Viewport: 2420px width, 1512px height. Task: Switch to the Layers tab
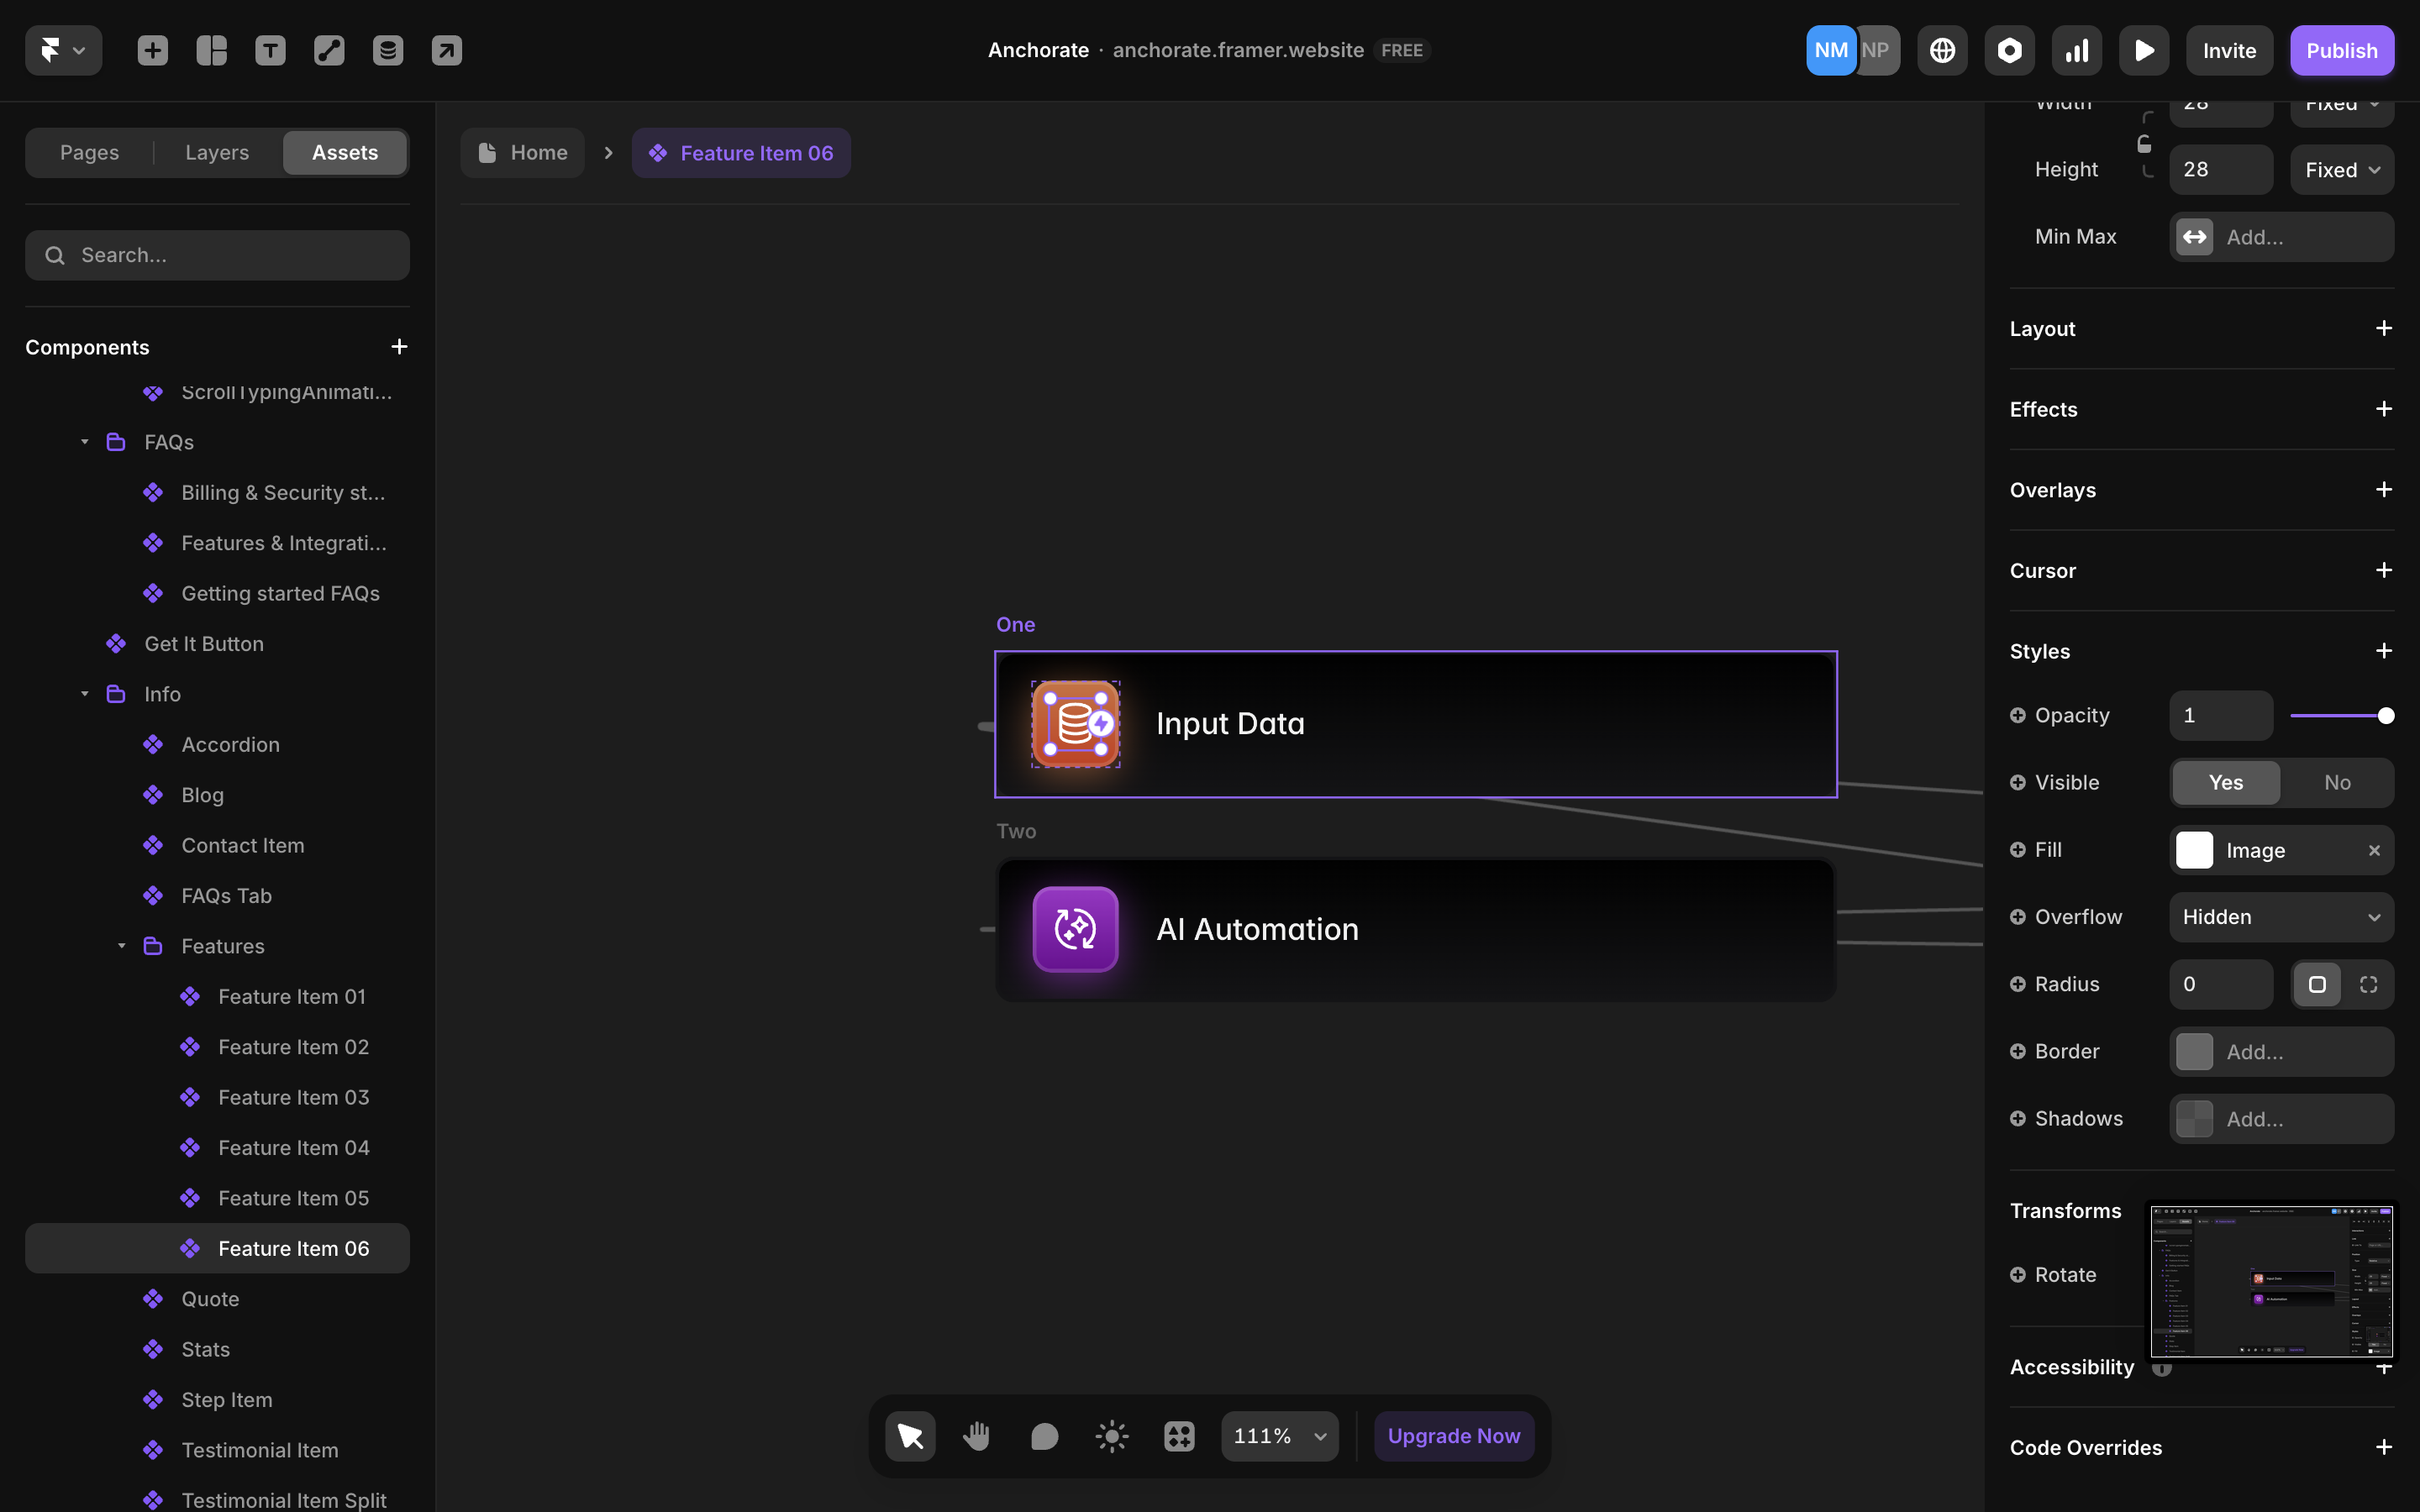[217, 153]
